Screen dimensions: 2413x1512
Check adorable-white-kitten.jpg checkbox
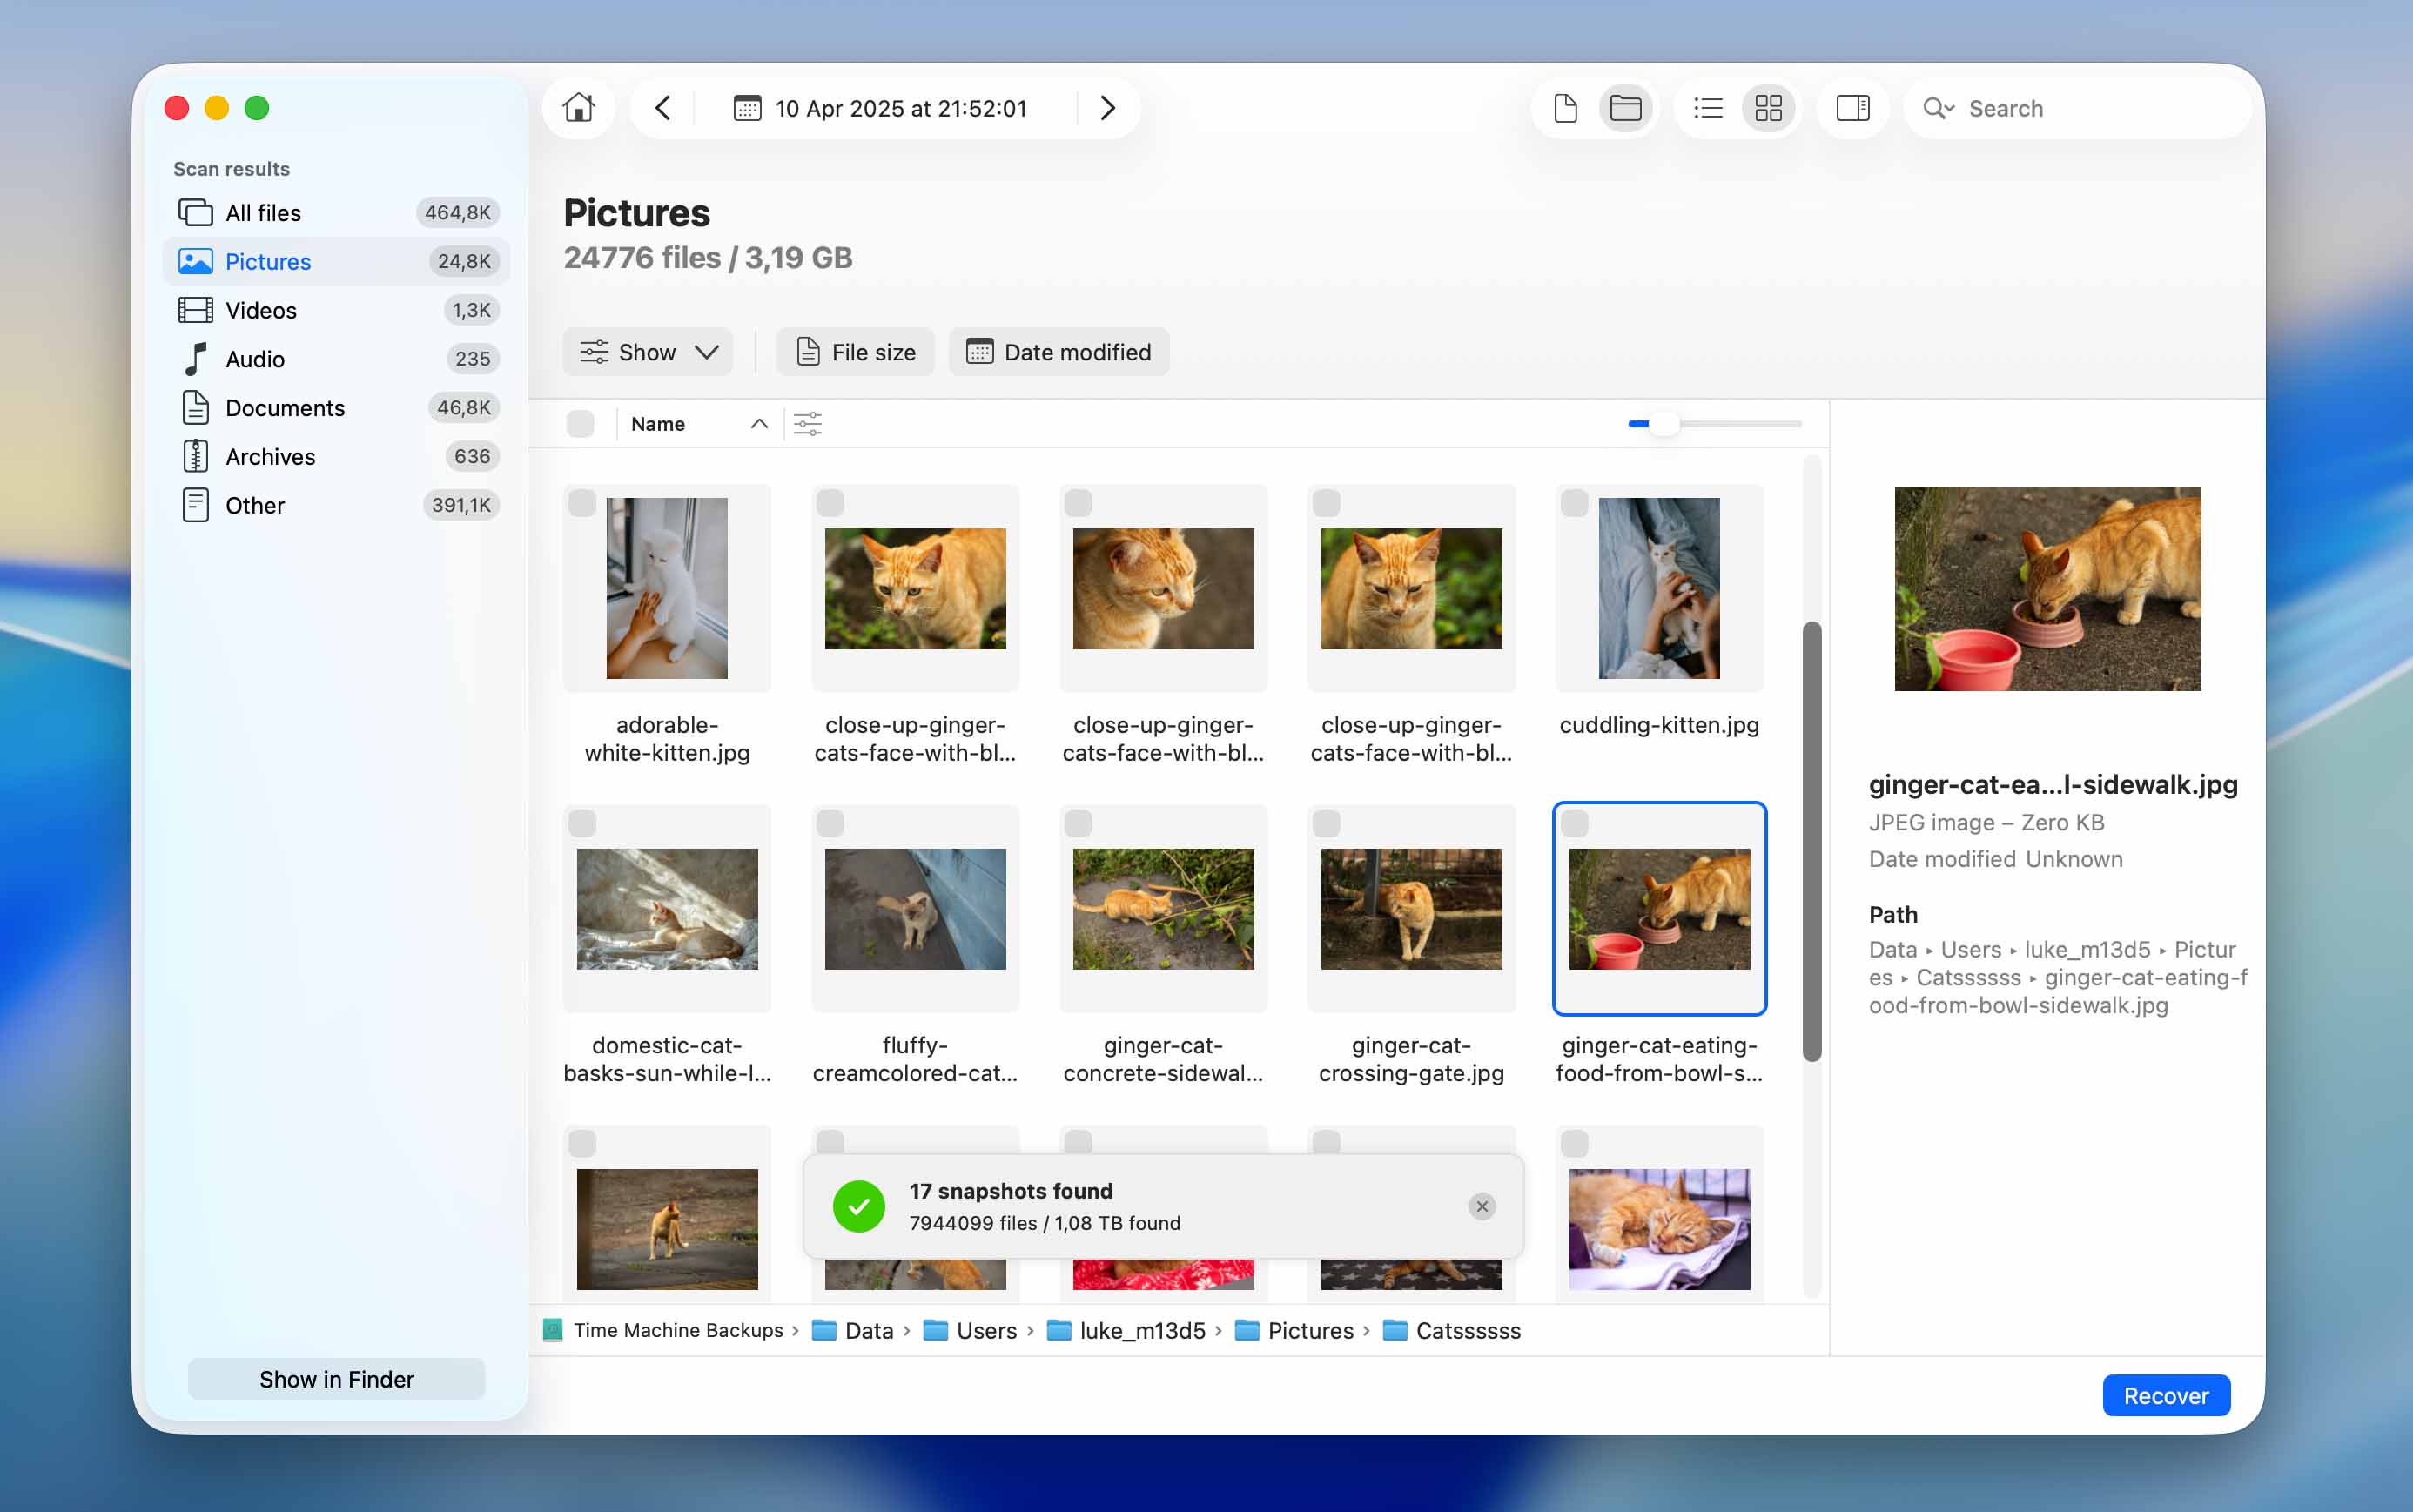point(582,503)
